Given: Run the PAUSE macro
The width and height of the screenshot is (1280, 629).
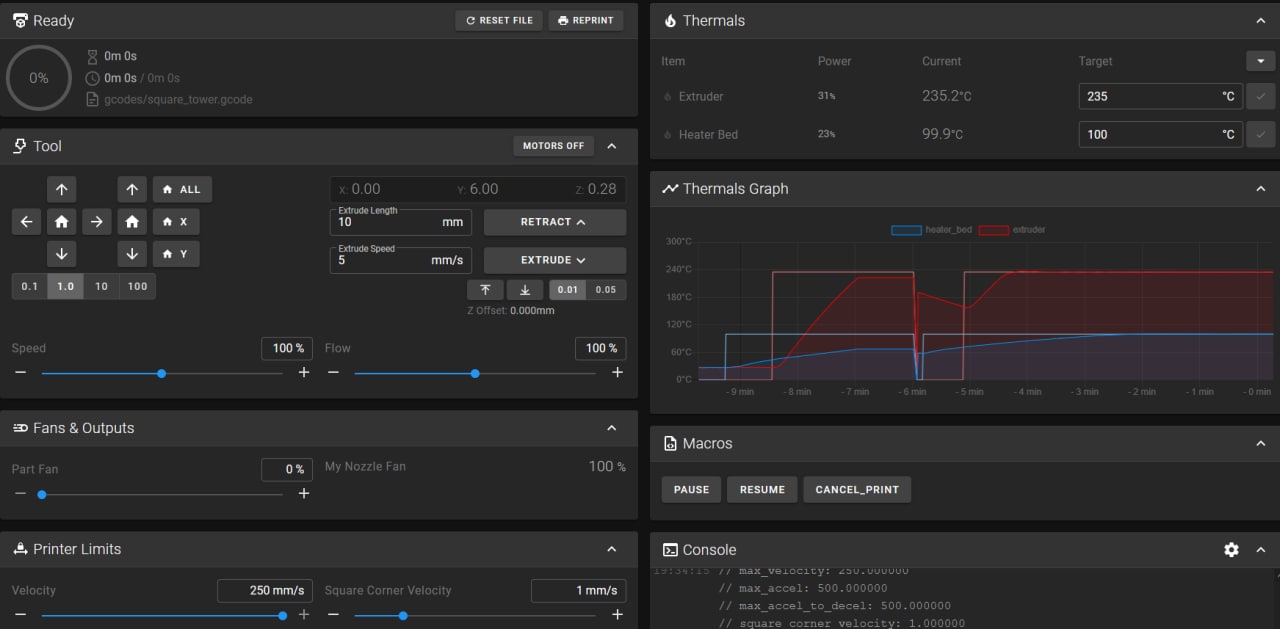Looking at the screenshot, I should (691, 490).
